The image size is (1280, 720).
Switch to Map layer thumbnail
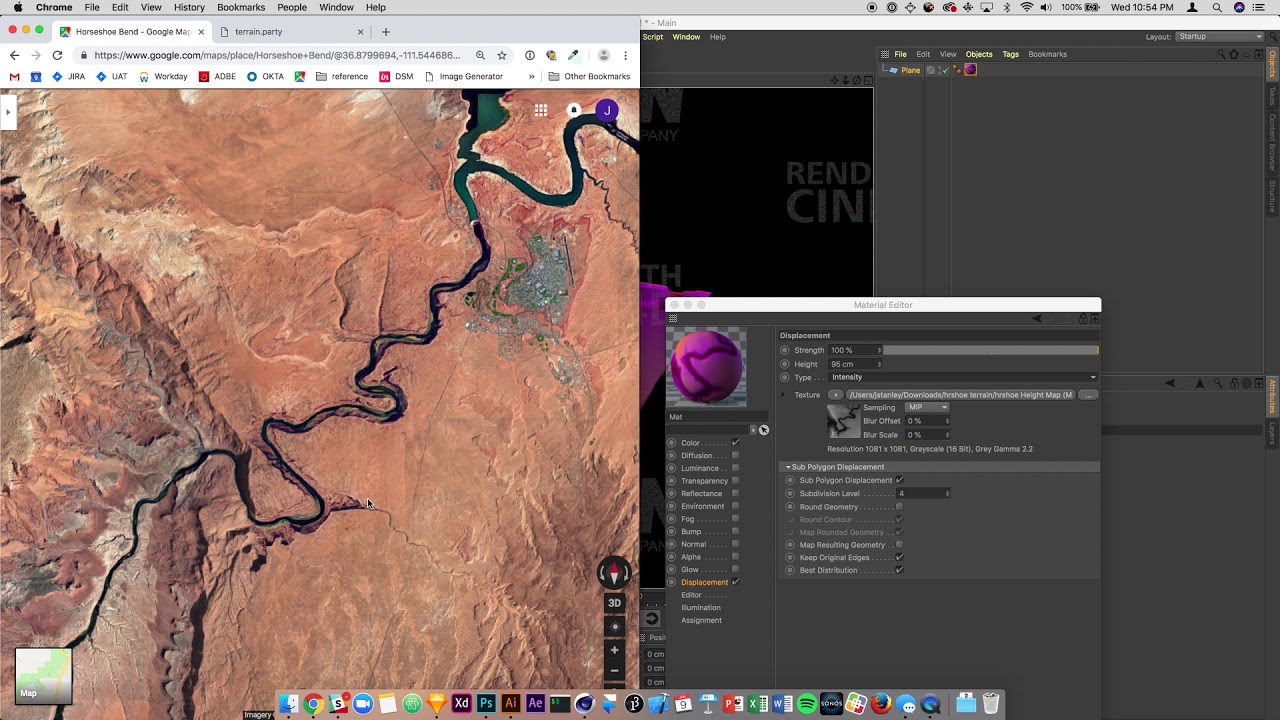tap(43, 676)
